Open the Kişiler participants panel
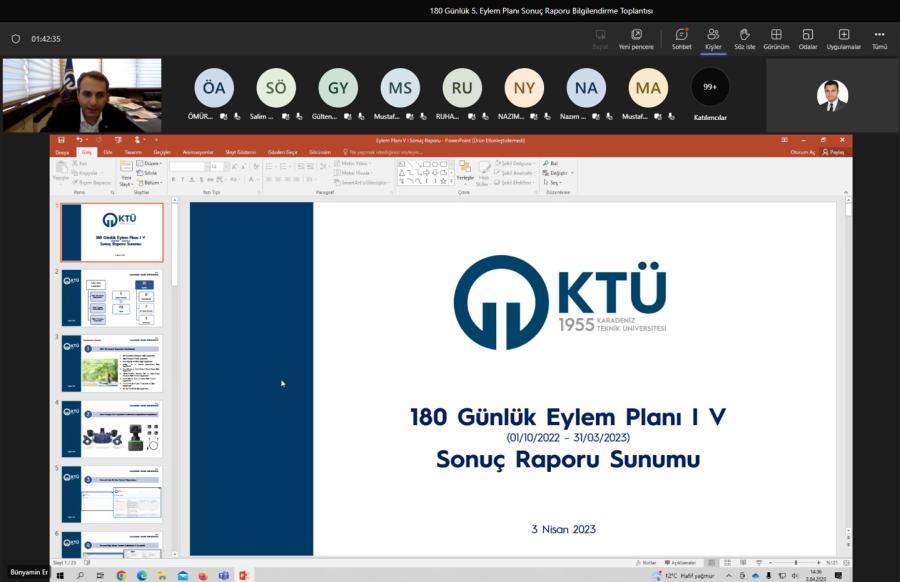900x582 pixels. (x=713, y=38)
